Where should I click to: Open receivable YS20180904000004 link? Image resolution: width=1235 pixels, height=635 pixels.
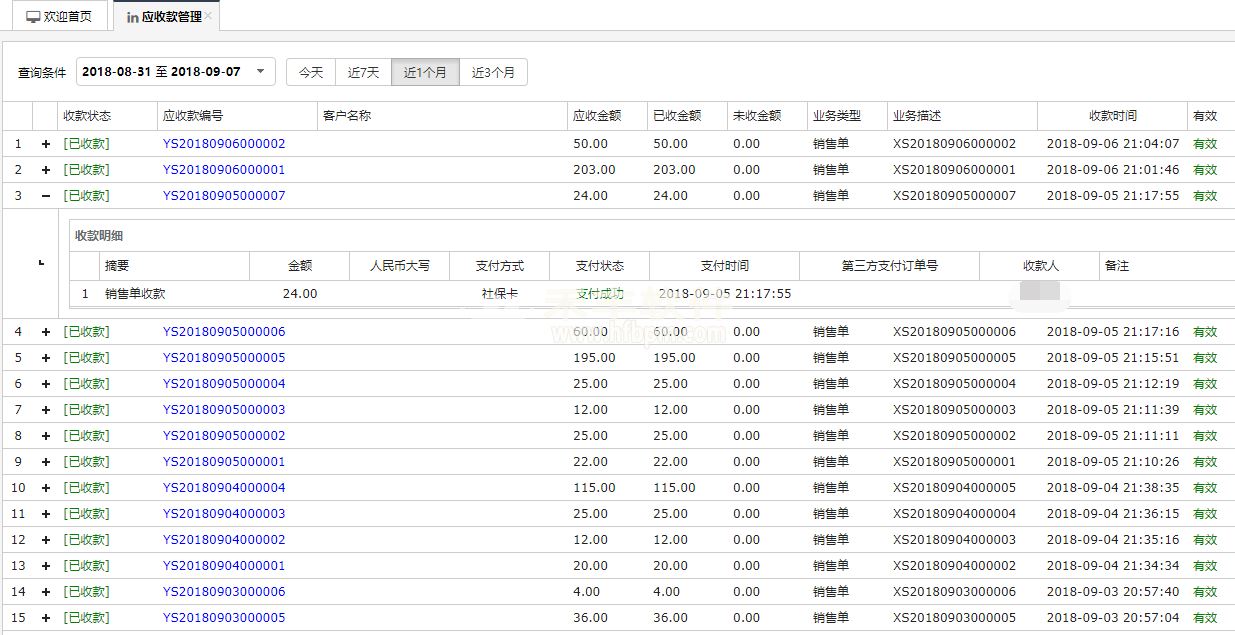tap(224, 488)
